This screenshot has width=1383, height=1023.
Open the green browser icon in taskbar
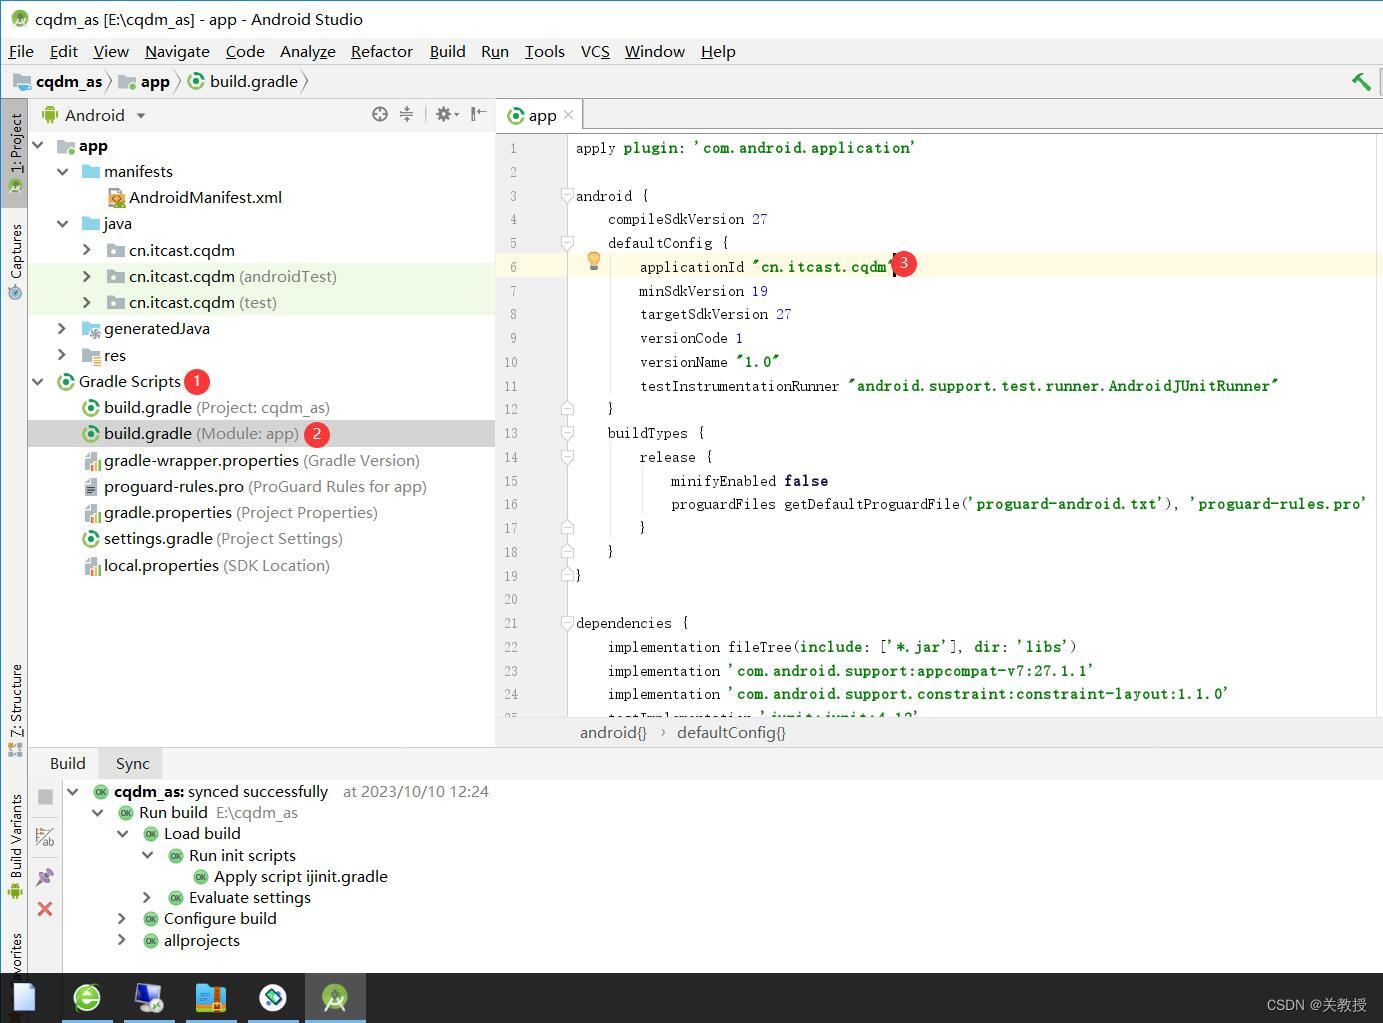click(x=87, y=997)
